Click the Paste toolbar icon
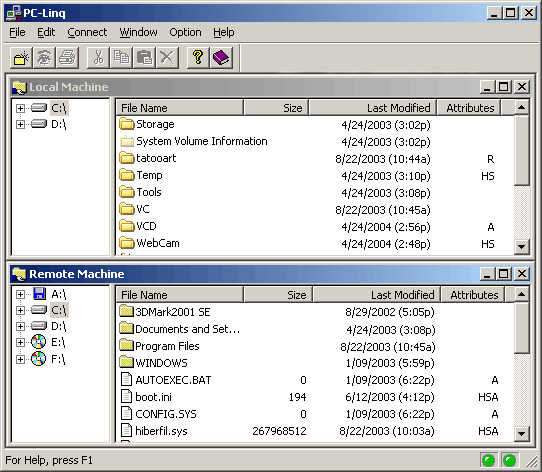Viewport: 542px width, 472px height. coord(144,57)
